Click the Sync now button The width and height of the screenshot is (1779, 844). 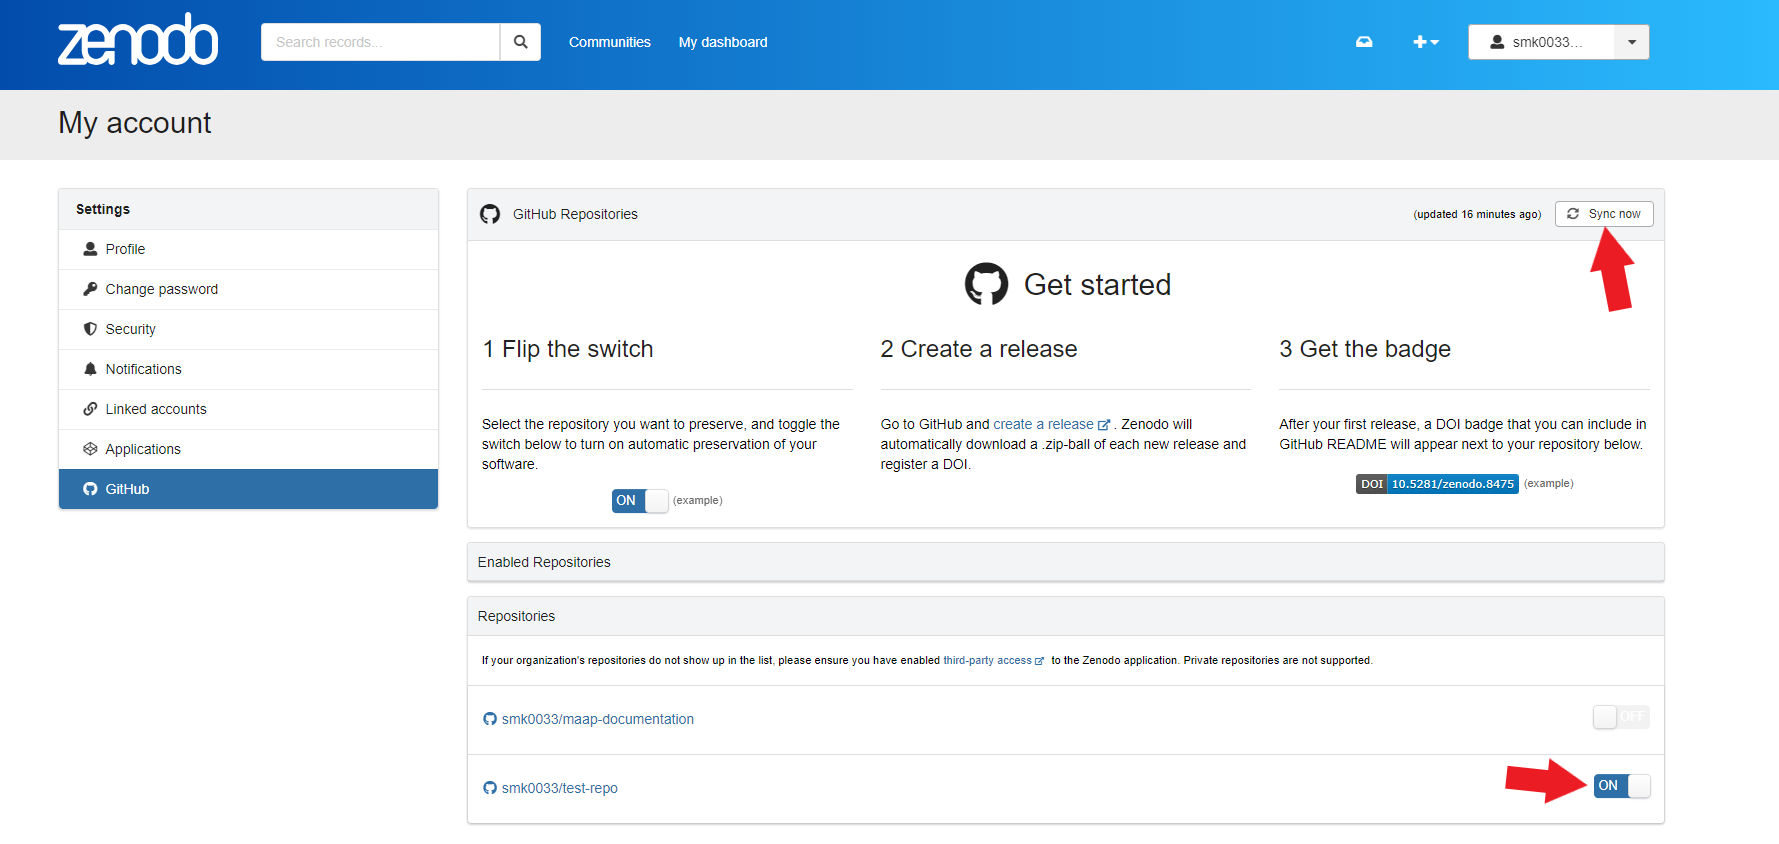[x=1604, y=214]
